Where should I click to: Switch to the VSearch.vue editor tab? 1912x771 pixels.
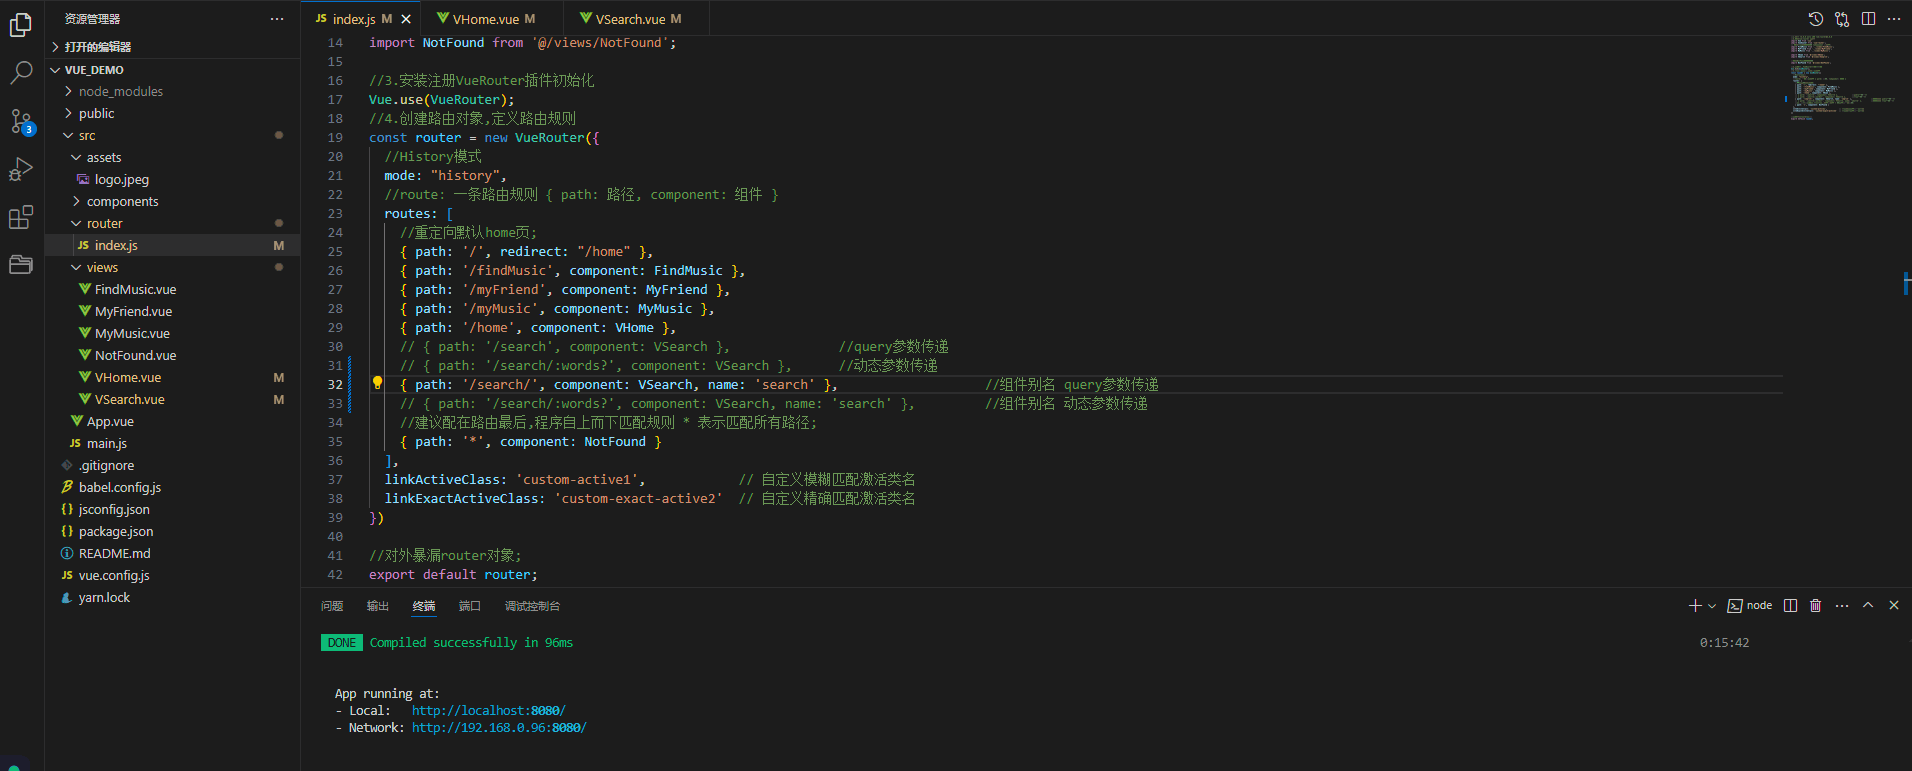(636, 19)
